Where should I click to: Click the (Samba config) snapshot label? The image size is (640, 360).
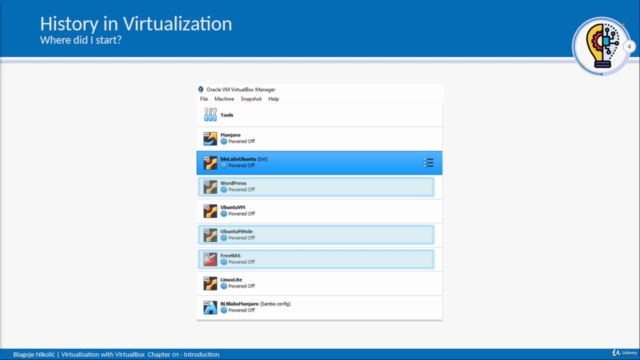[x=276, y=304]
